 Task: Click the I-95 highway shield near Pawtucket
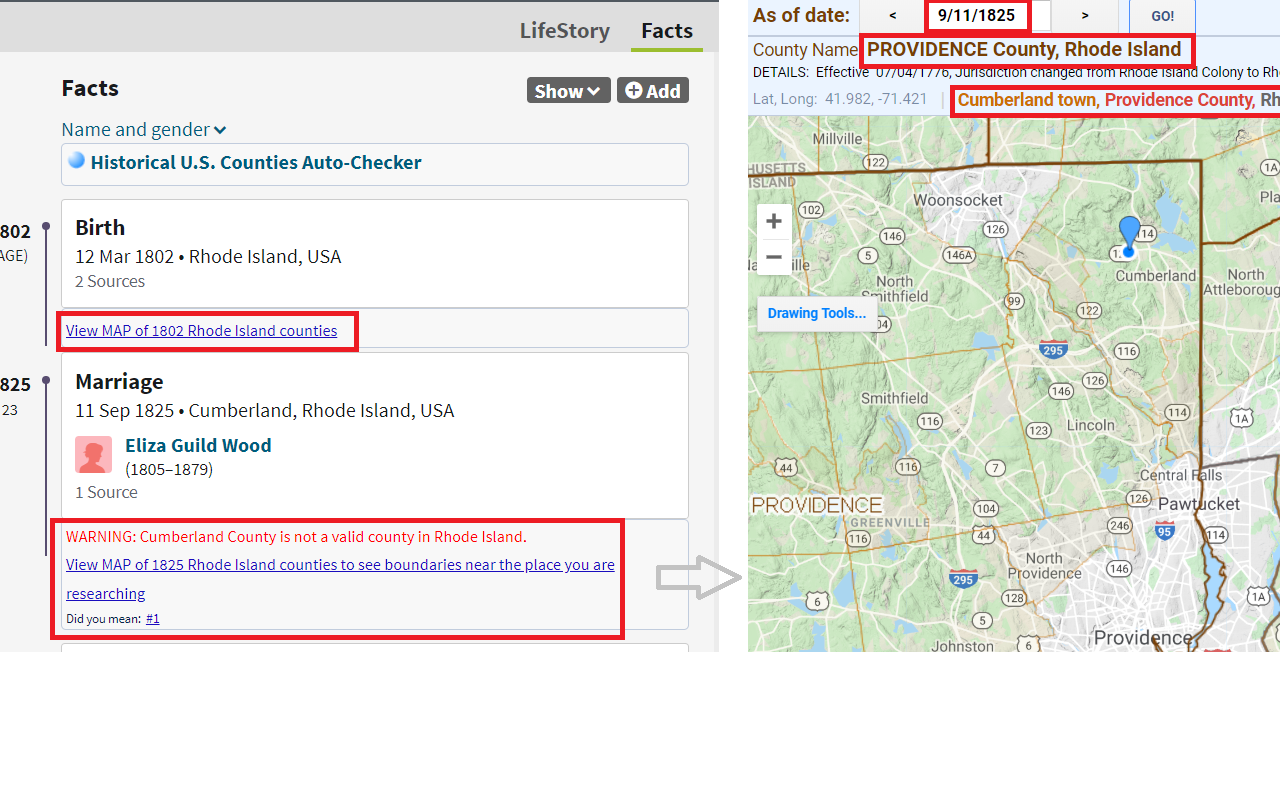tap(1165, 531)
